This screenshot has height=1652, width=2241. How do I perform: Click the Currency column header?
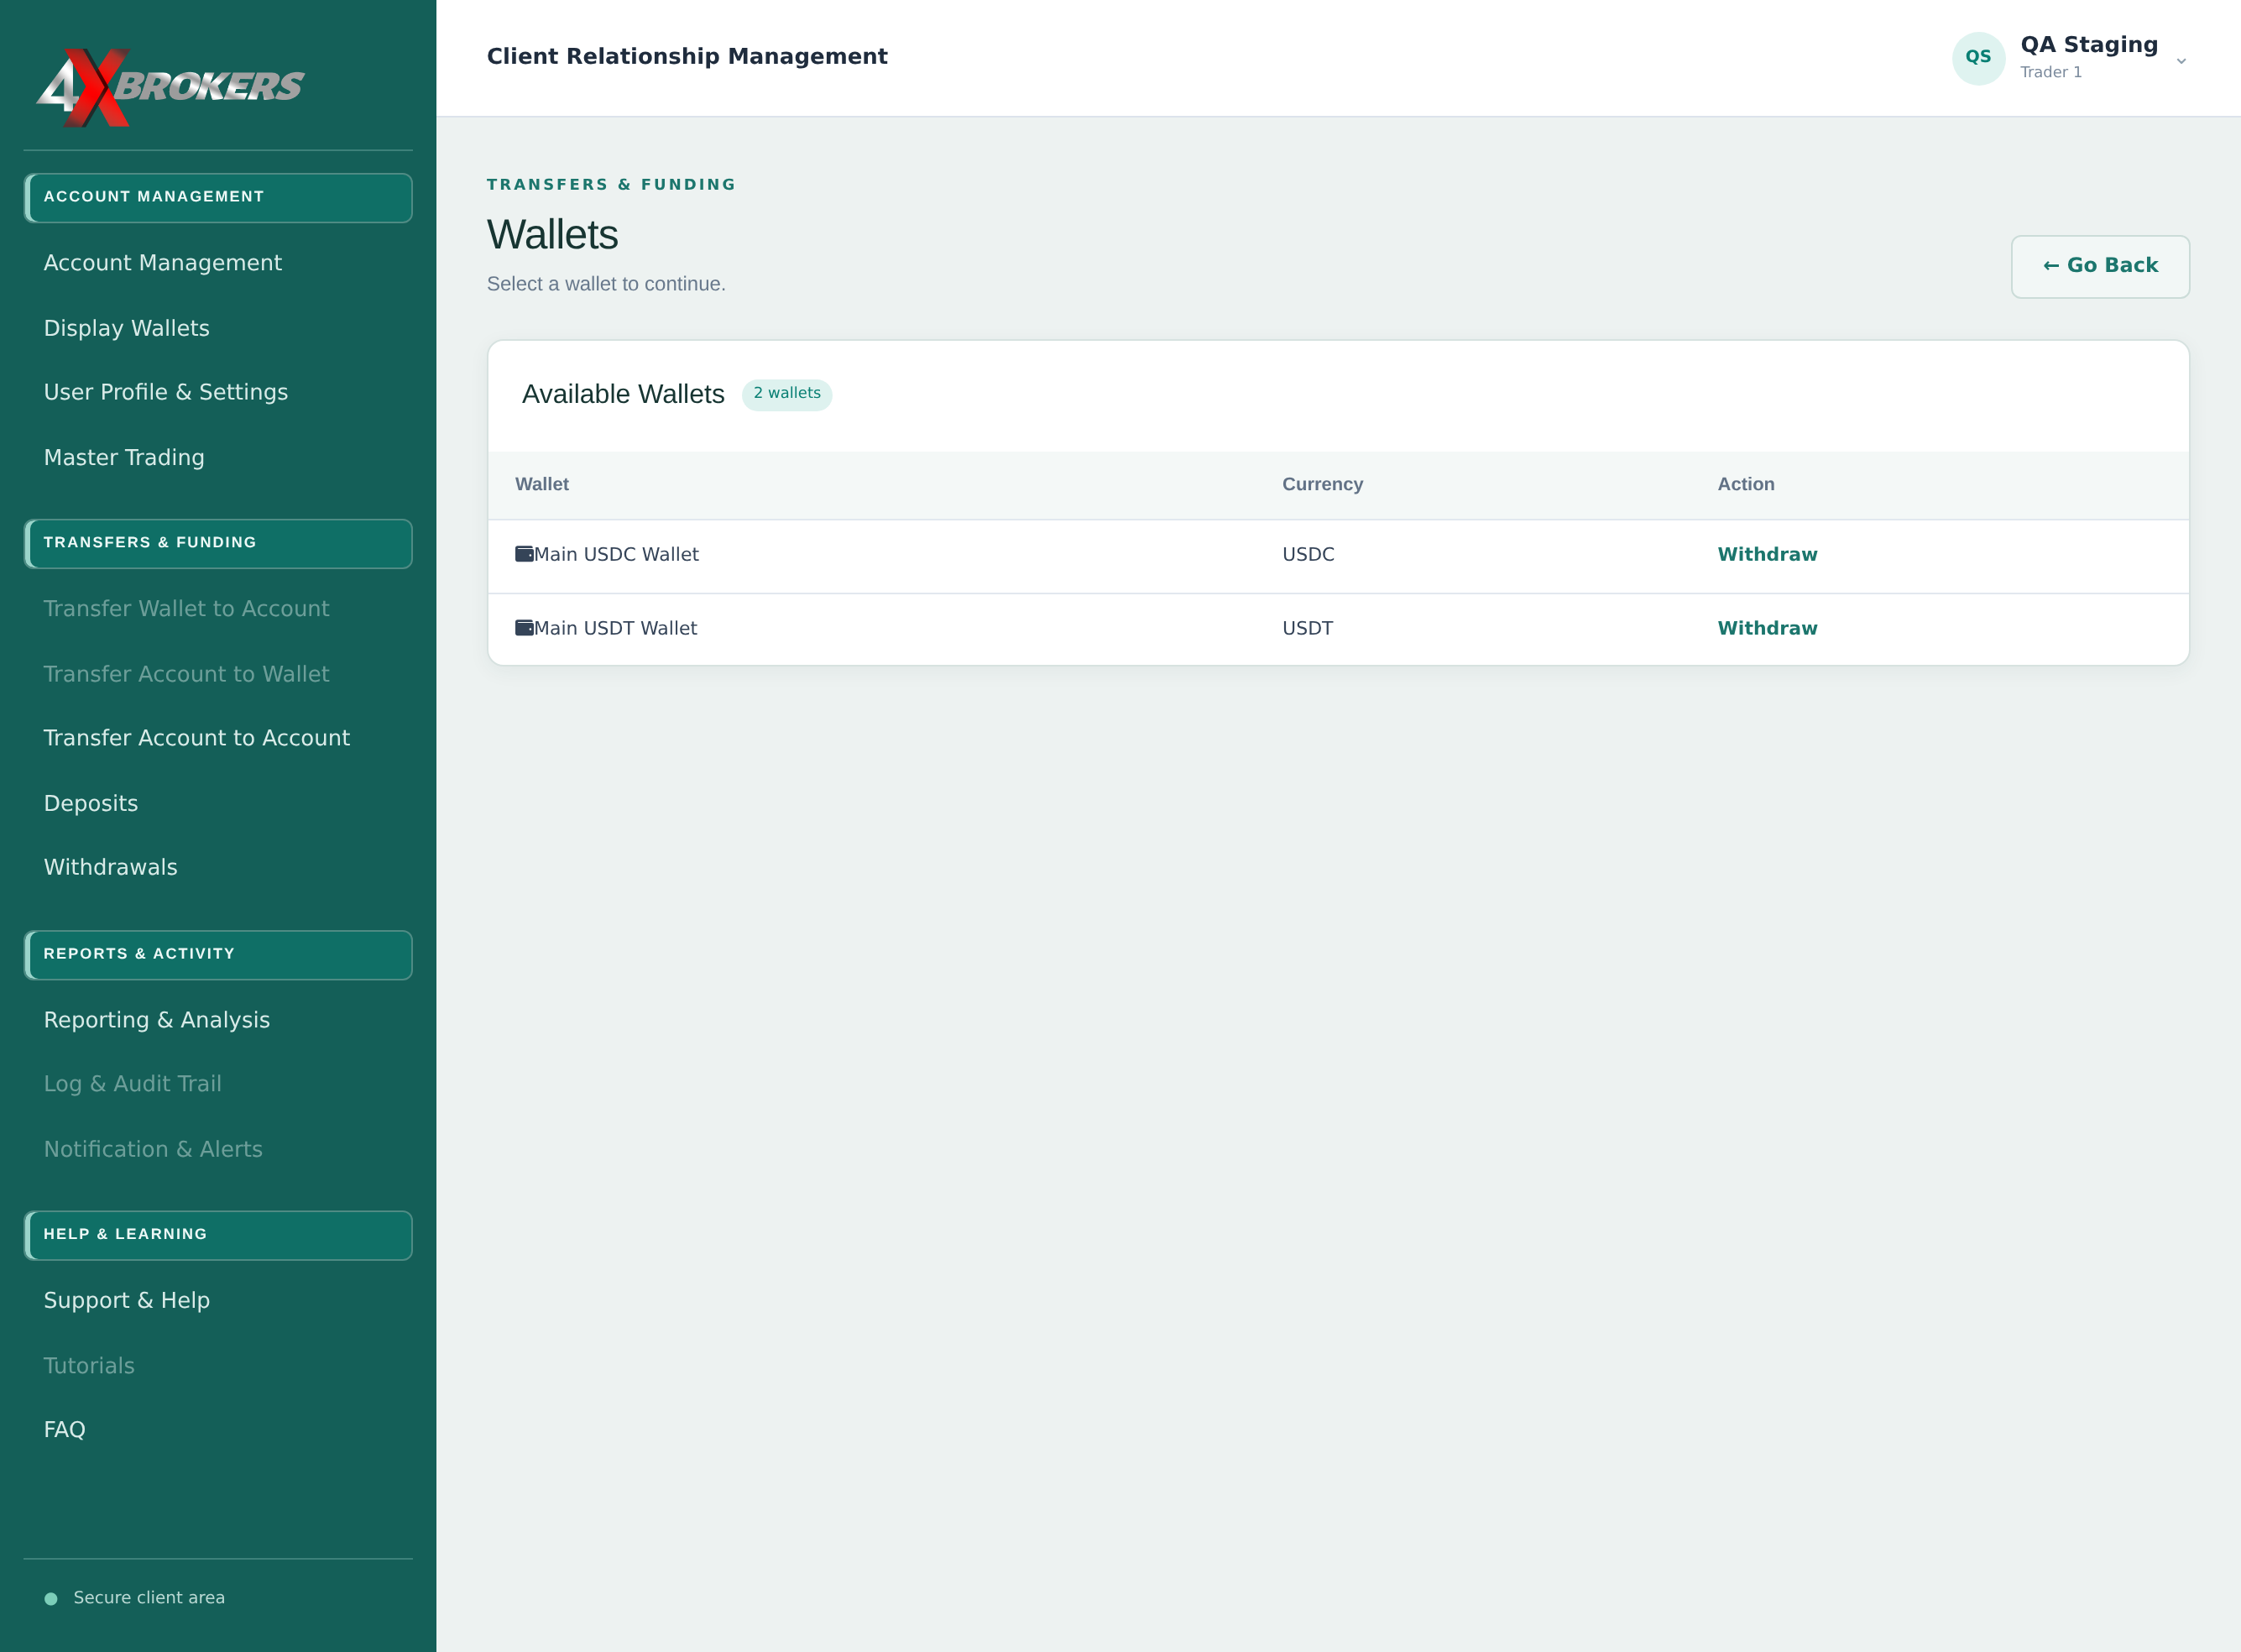click(1322, 484)
